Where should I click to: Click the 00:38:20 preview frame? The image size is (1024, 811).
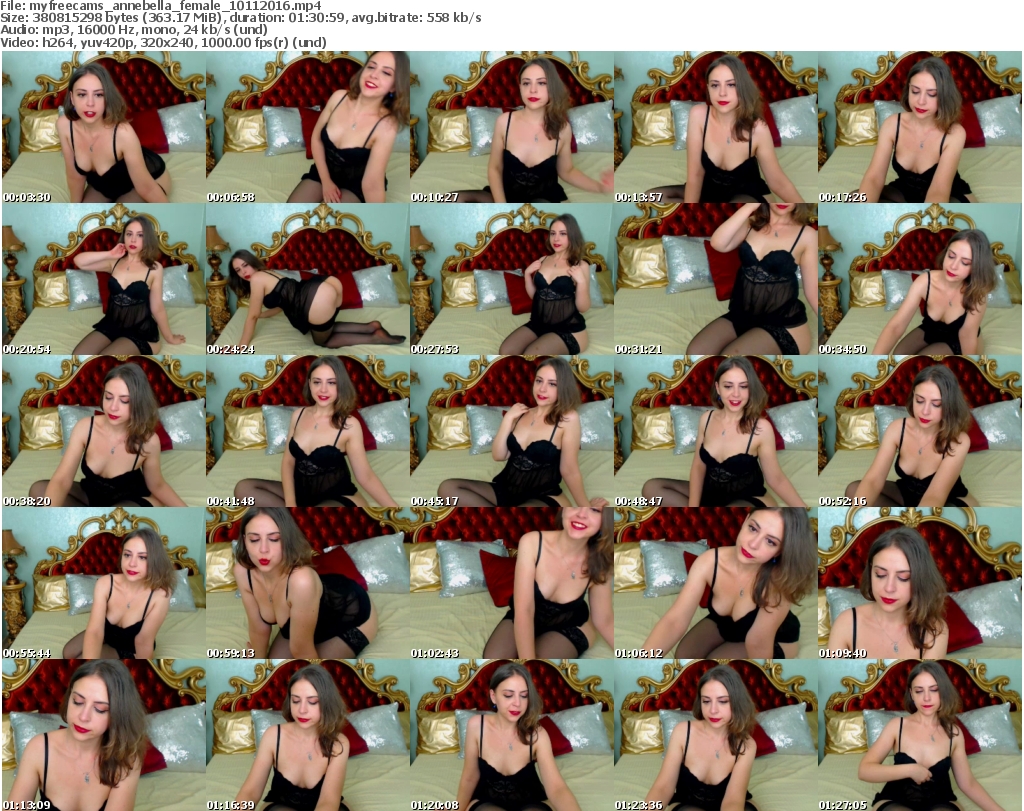[104, 432]
